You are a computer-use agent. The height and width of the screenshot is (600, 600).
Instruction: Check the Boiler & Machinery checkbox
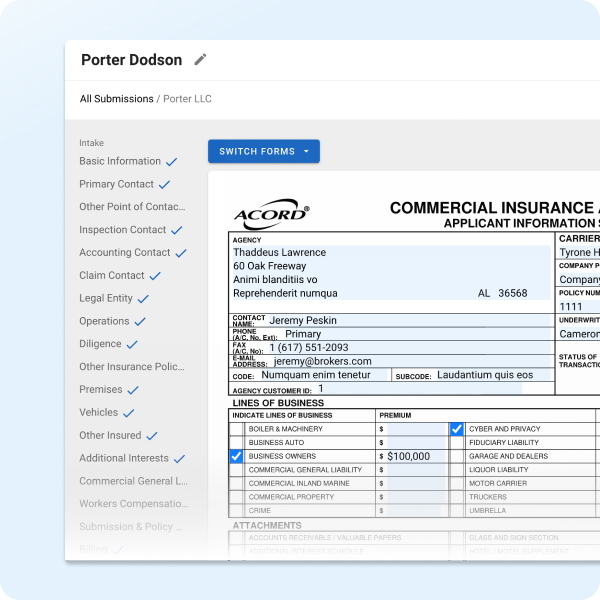point(236,429)
